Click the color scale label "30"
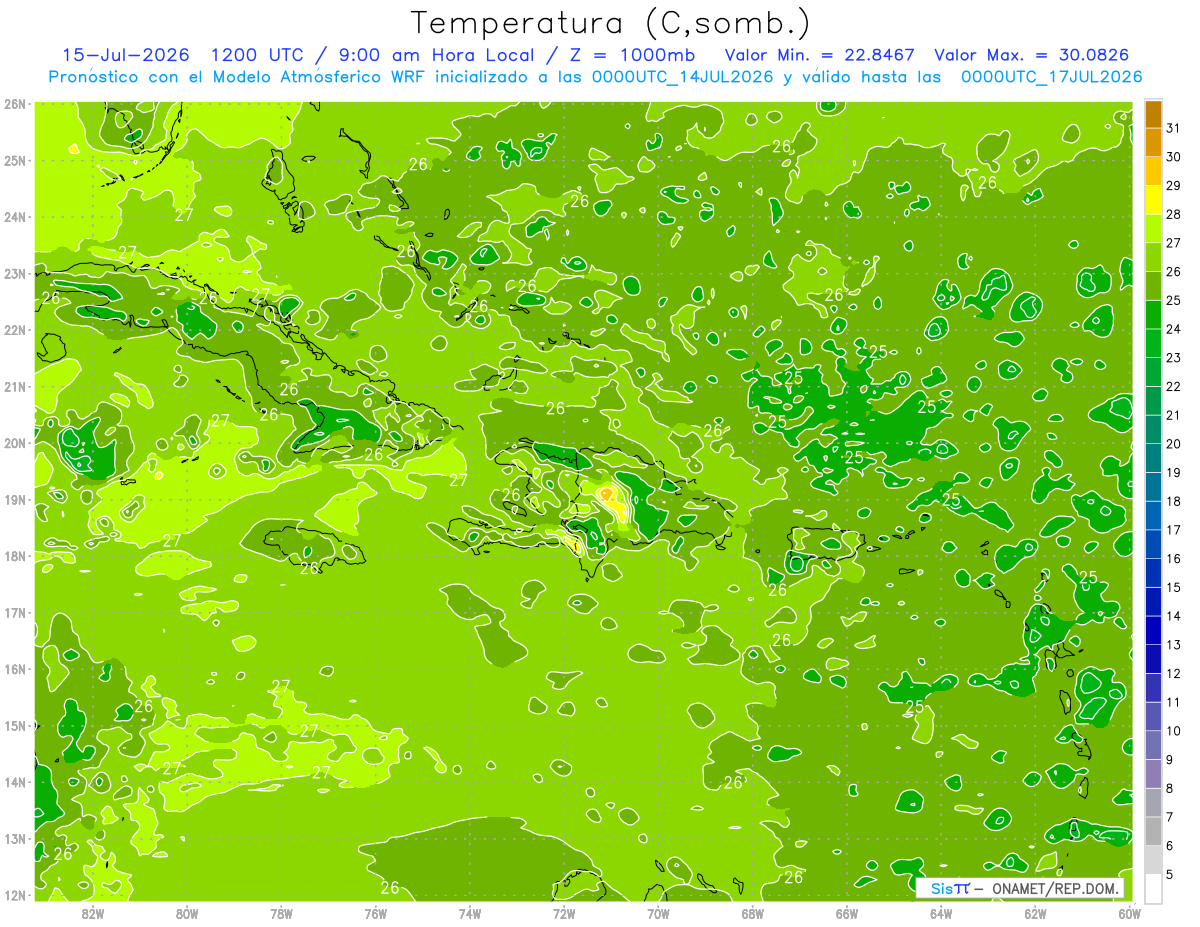This screenshot has height=927, width=1200. [x=1174, y=157]
